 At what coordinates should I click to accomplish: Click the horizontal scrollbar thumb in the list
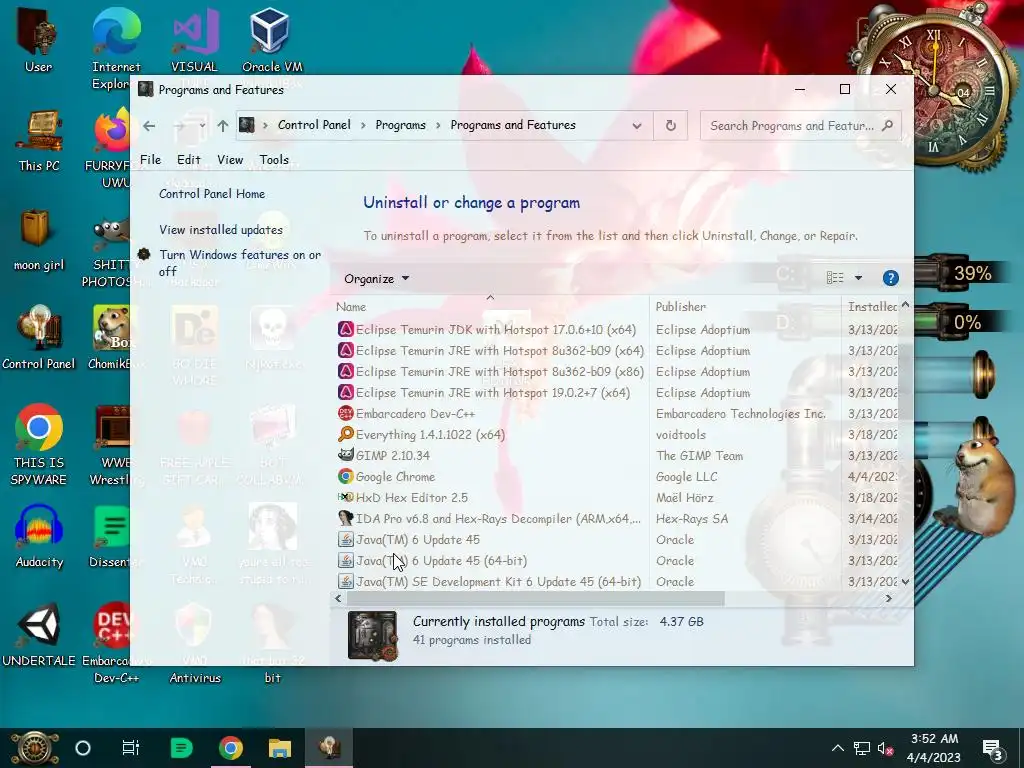(536, 598)
